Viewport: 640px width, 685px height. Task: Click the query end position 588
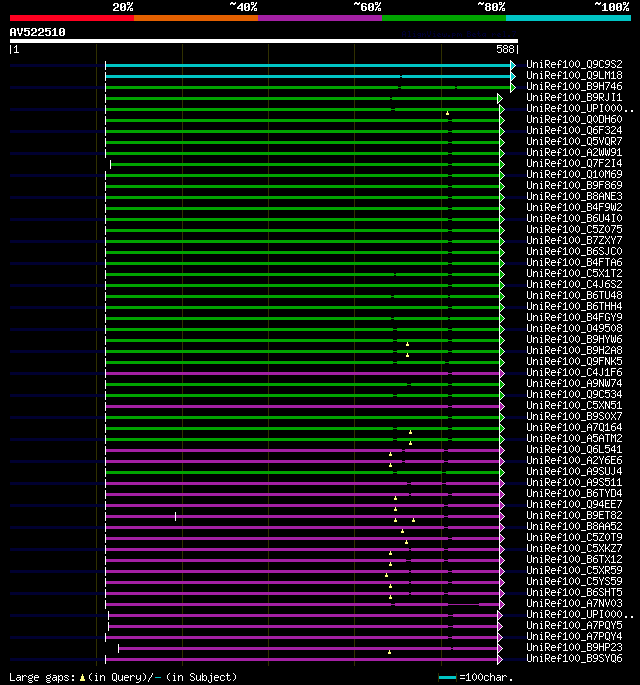point(505,49)
